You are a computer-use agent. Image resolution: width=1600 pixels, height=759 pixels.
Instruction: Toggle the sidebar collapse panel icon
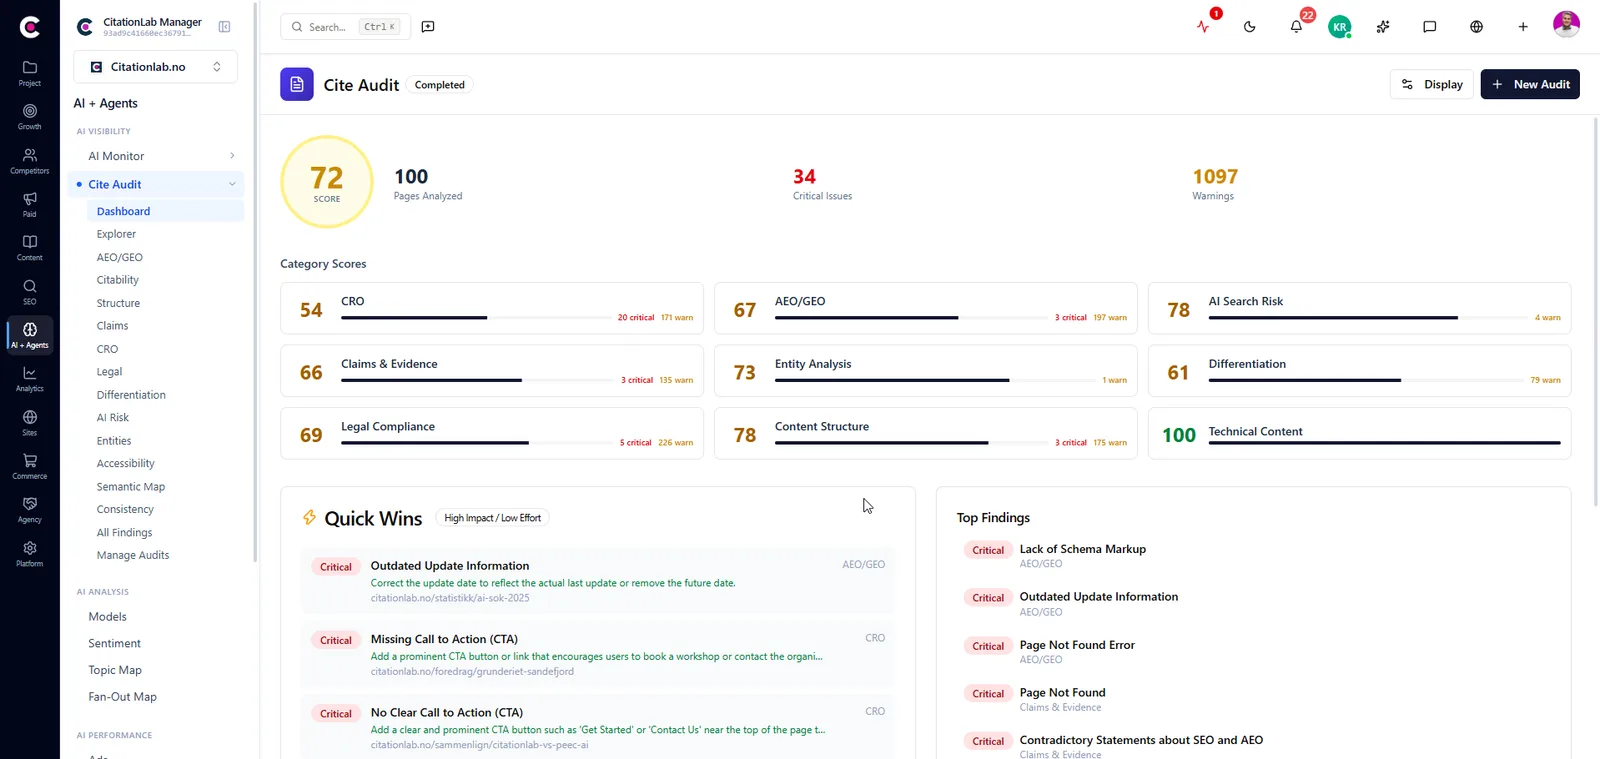(225, 27)
